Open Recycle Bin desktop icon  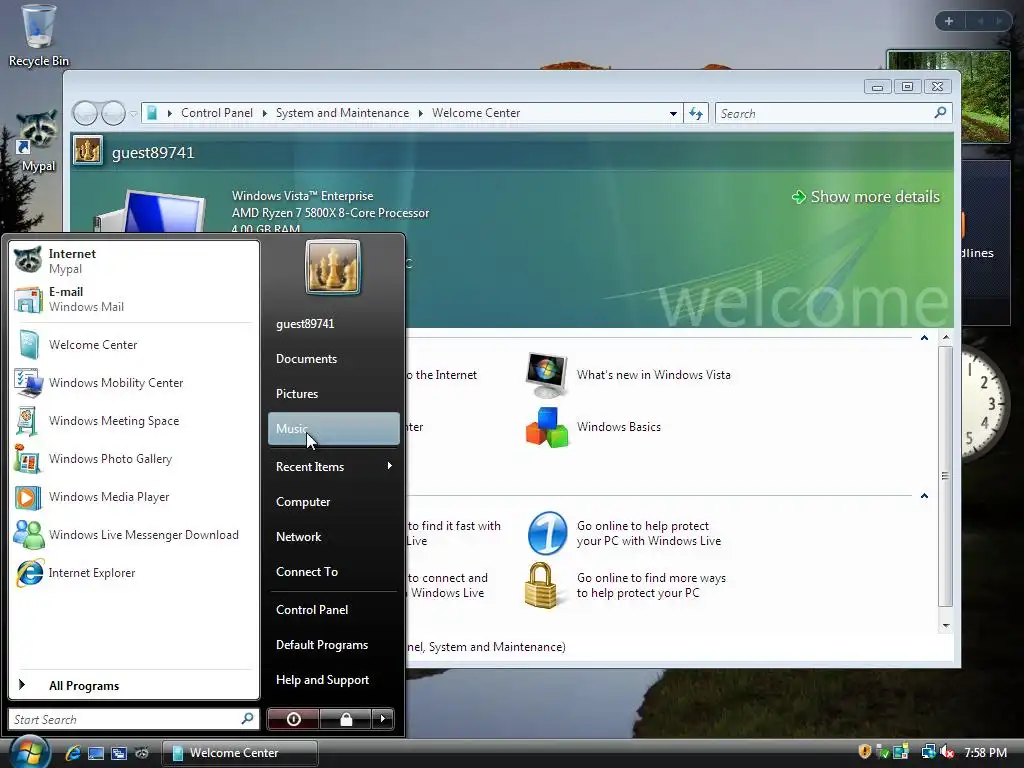(38, 36)
